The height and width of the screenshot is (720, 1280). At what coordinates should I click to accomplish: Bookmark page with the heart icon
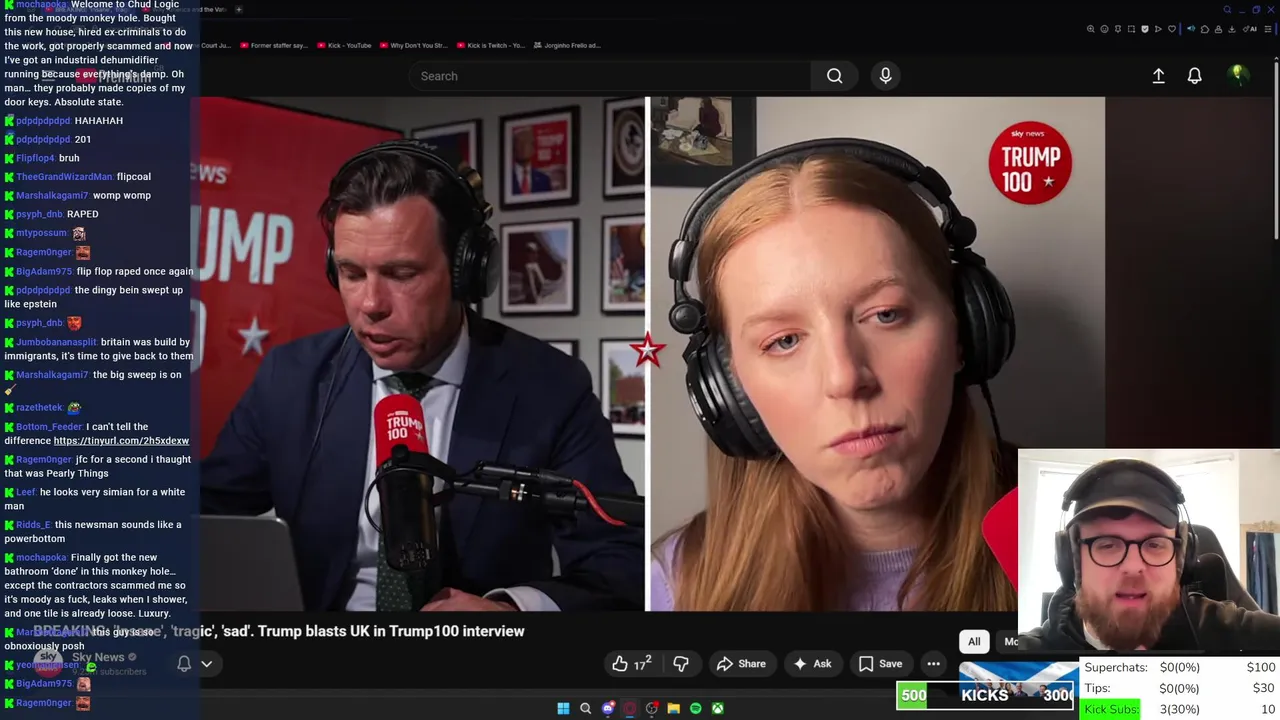1172,29
